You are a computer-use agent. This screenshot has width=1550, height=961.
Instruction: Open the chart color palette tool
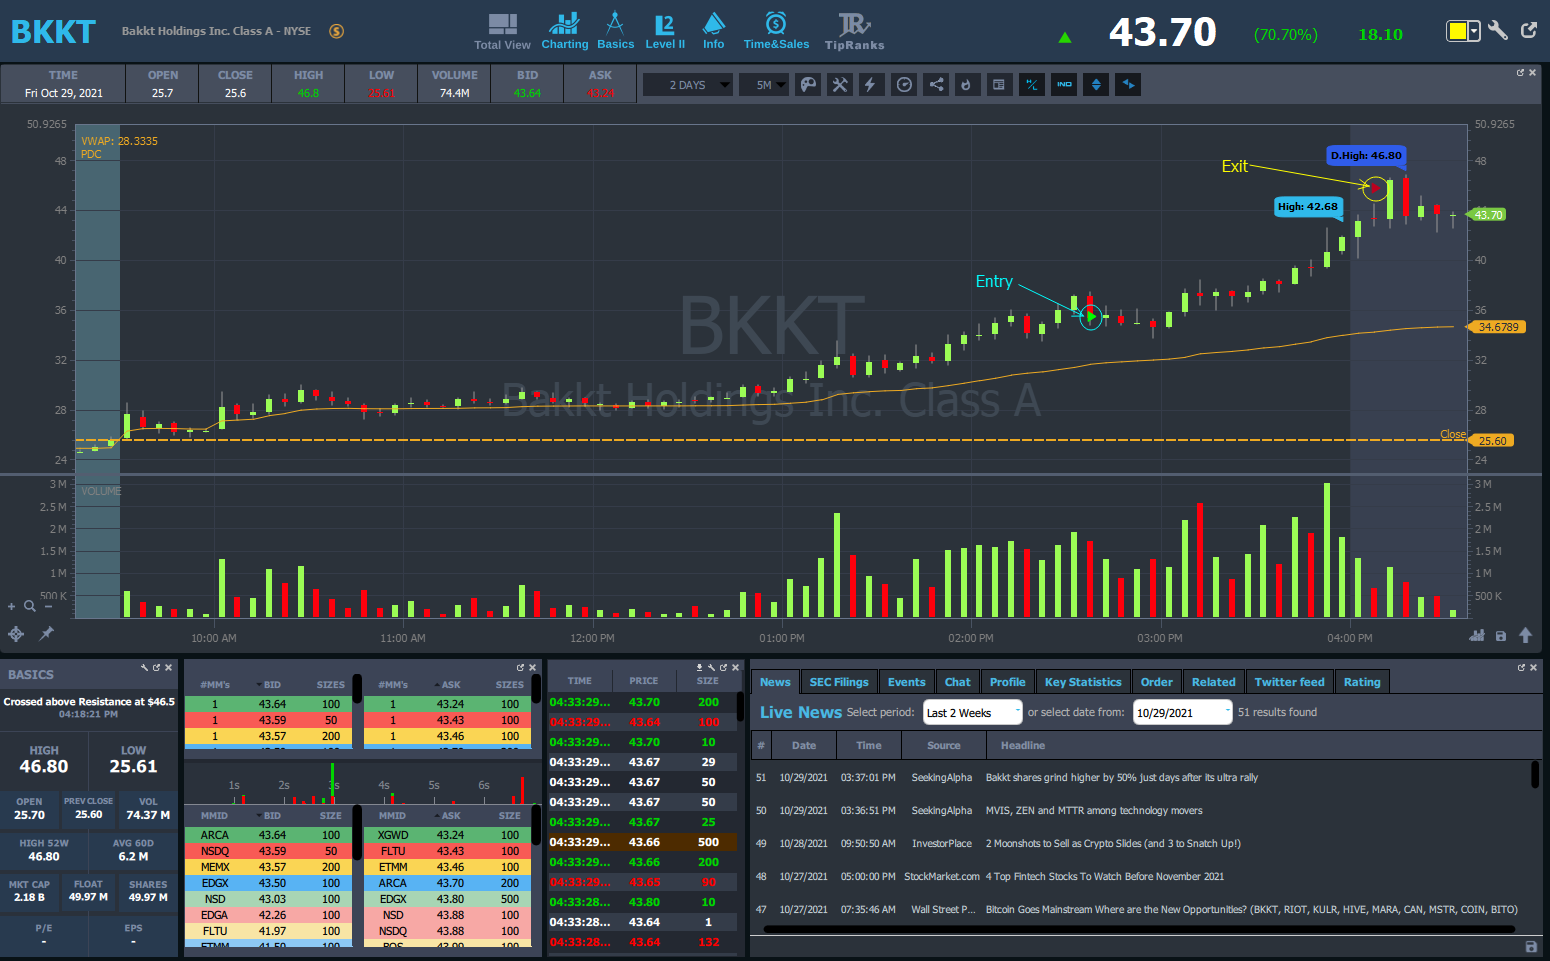point(808,85)
